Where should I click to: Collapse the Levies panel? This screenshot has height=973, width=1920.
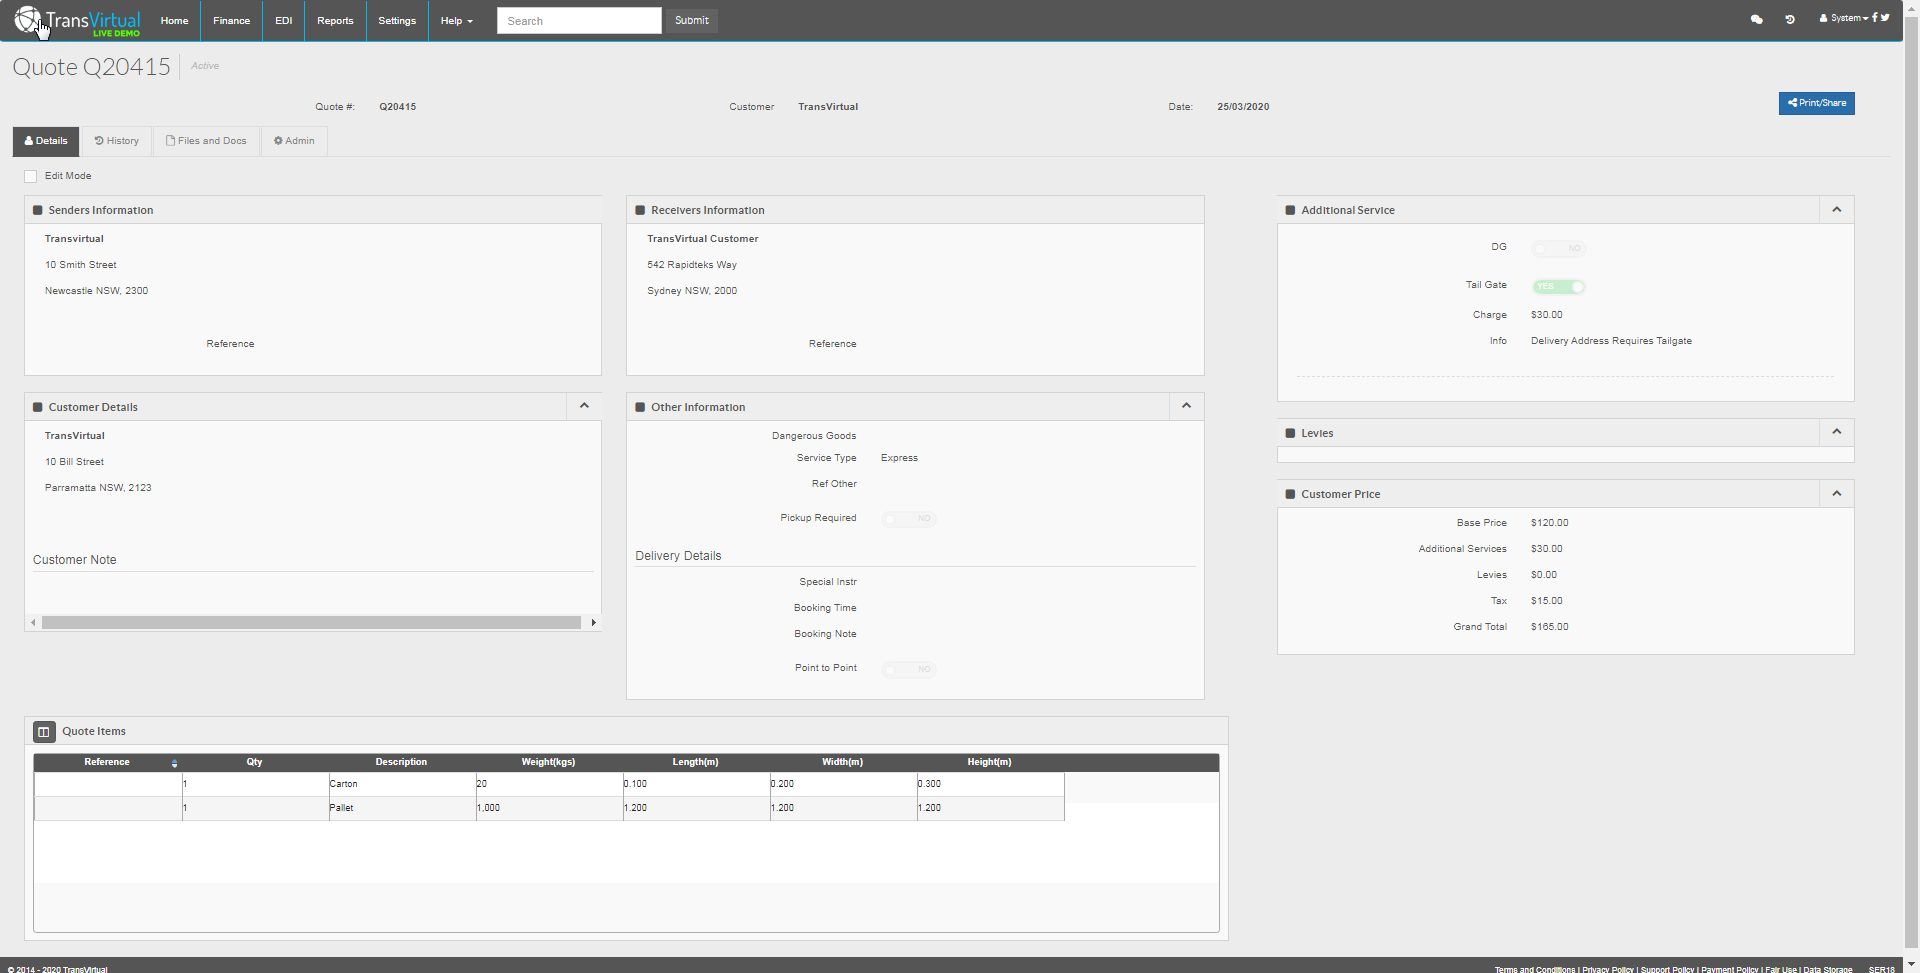(1836, 432)
